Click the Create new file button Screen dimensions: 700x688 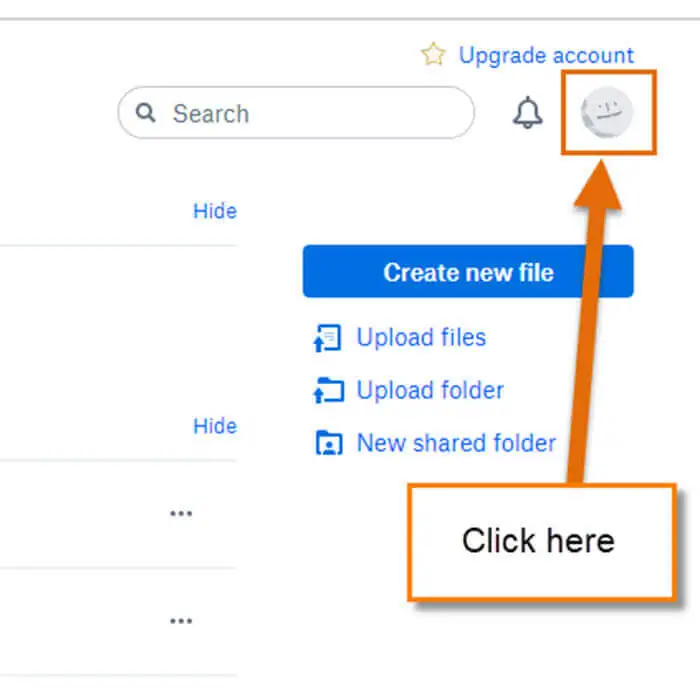(468, 271)
